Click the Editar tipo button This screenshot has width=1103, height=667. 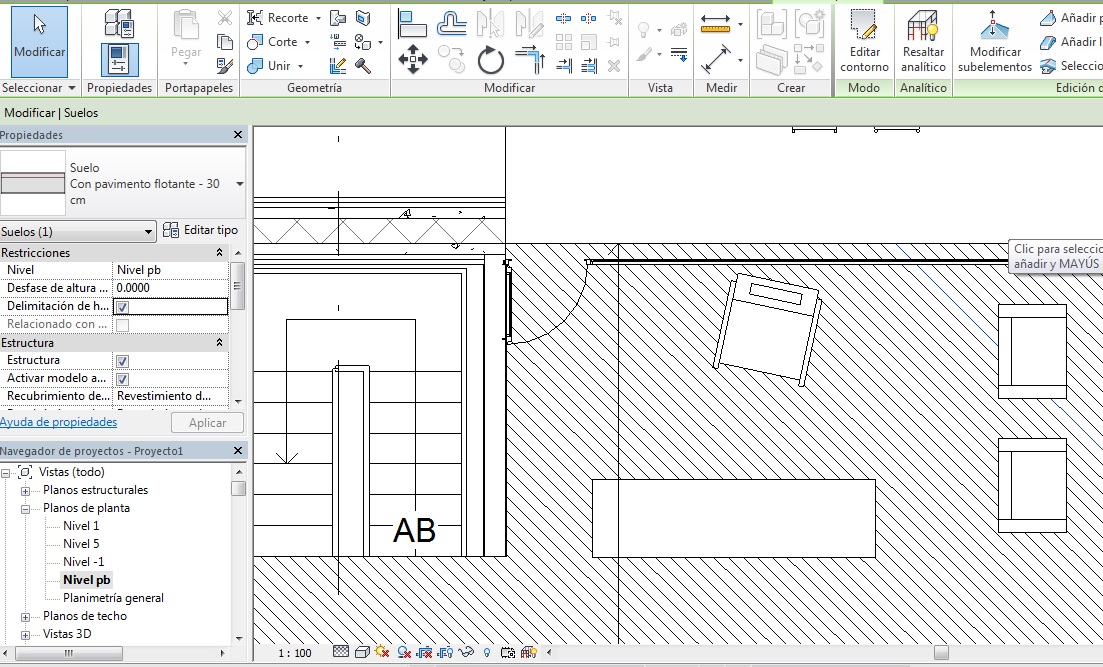200,231
